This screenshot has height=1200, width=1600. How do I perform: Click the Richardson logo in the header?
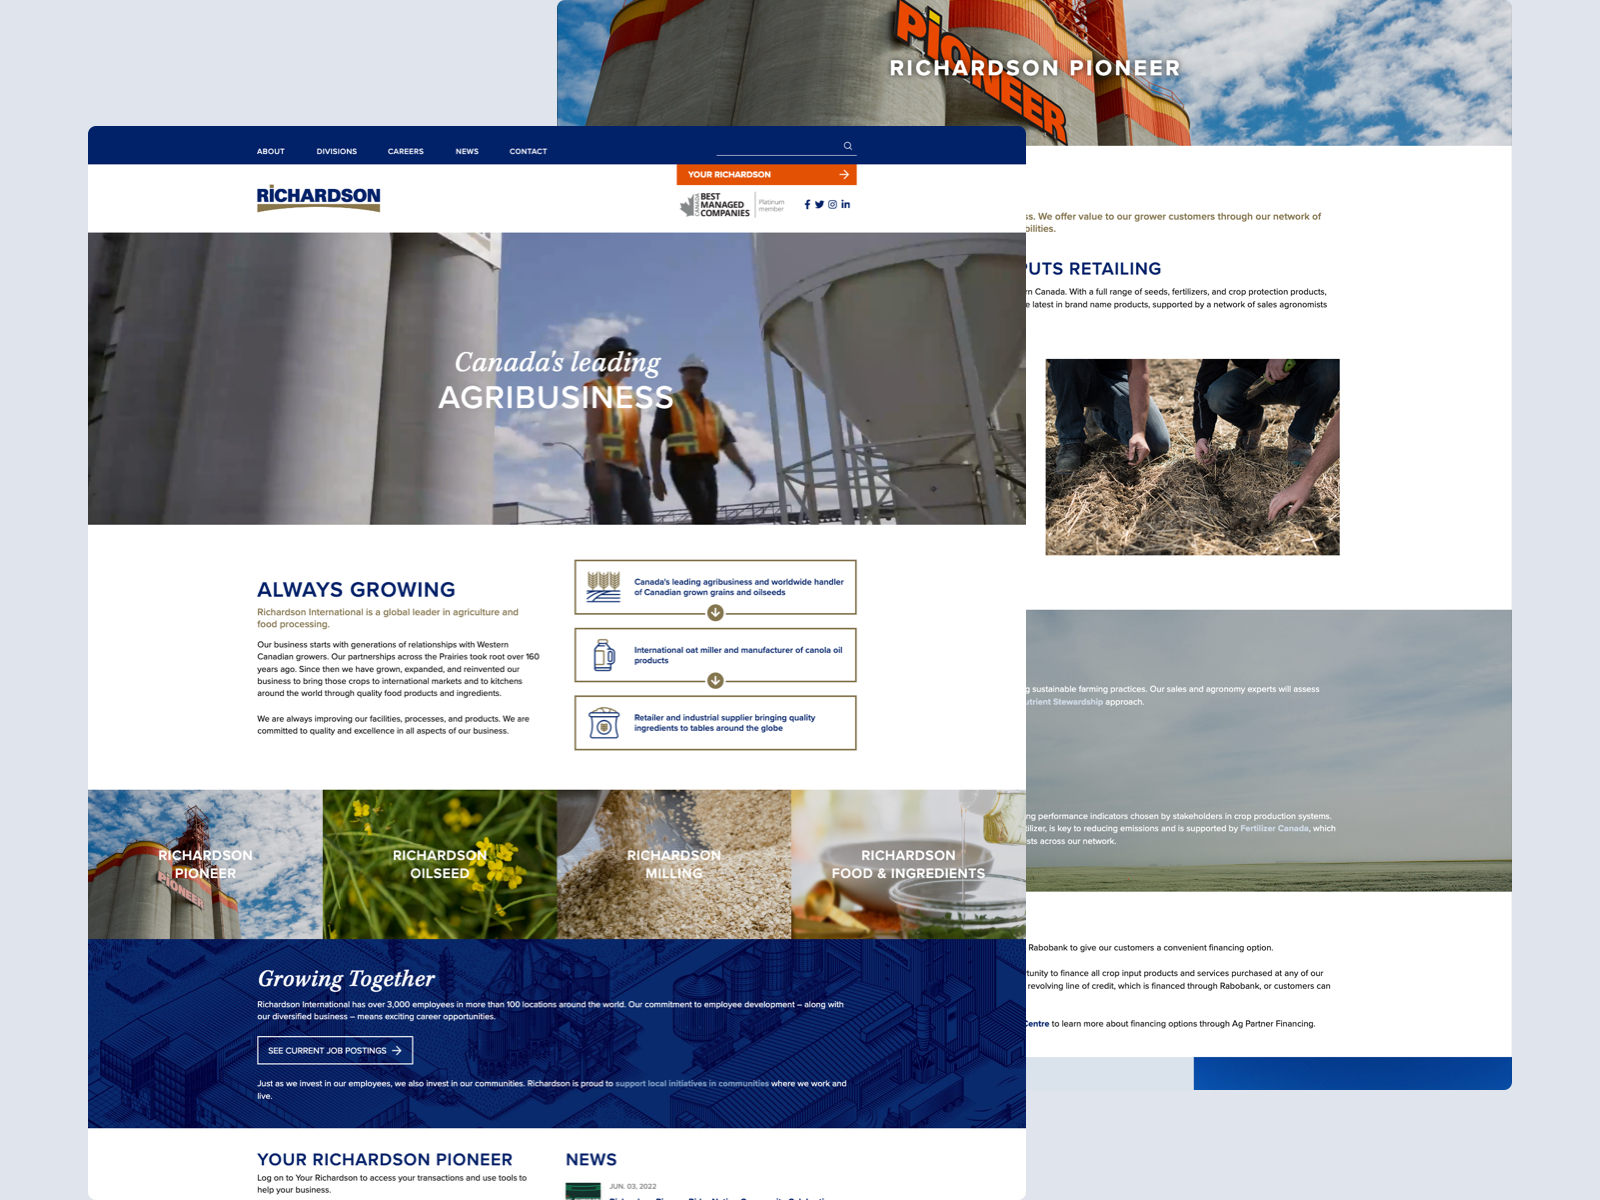pyautogui.click(x=318, y=197)
